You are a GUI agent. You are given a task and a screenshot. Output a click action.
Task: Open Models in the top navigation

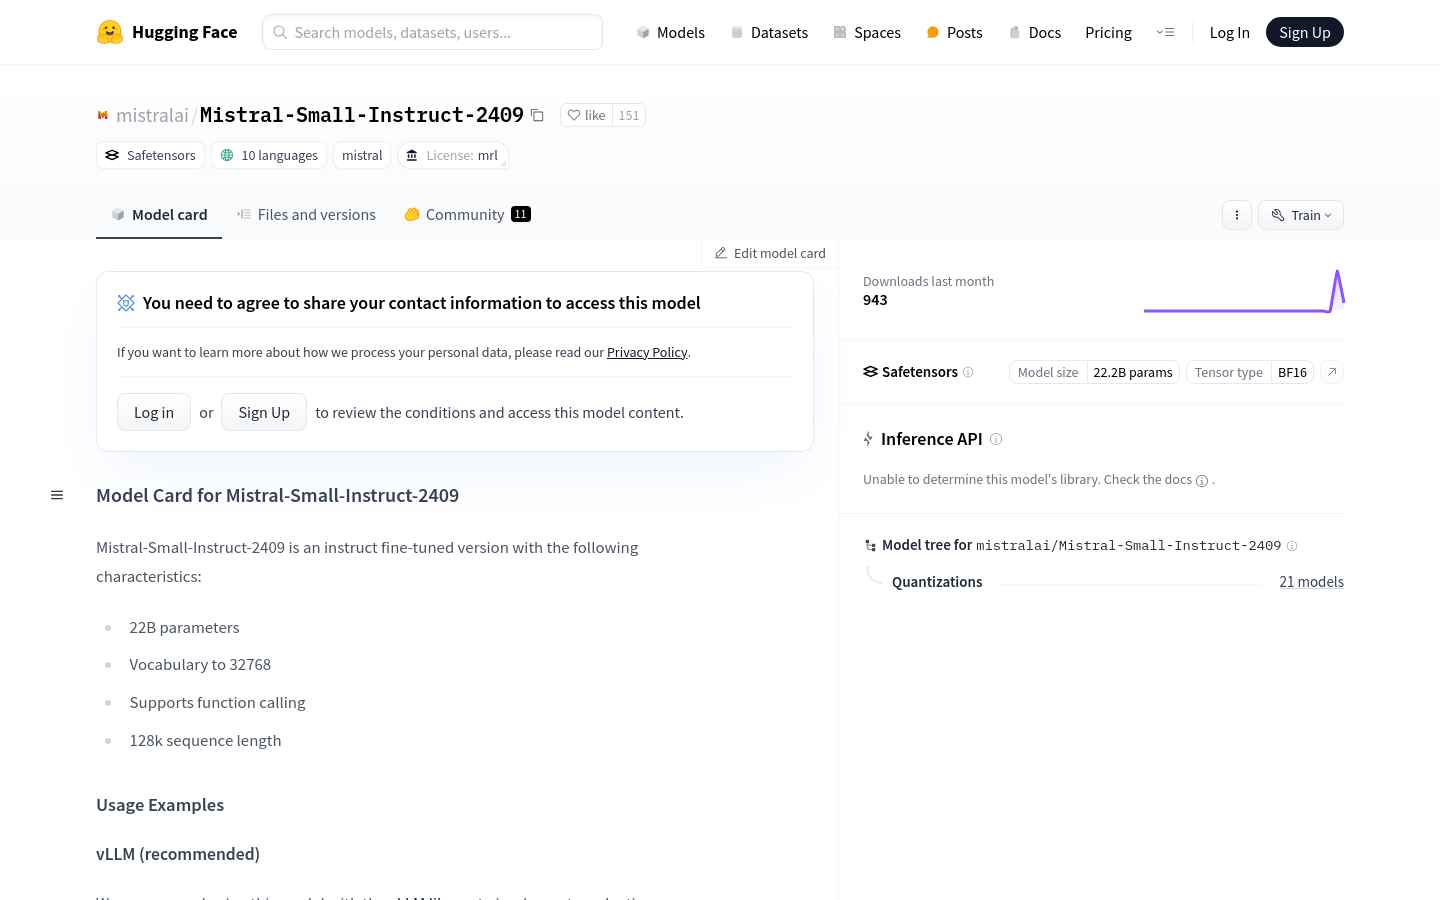(x=670, y=32)
